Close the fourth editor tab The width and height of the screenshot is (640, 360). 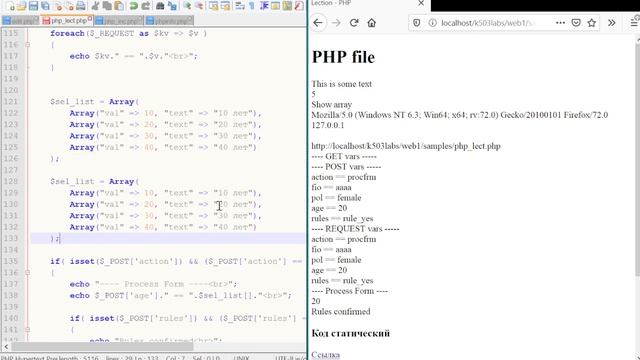(x=190, y=18)
